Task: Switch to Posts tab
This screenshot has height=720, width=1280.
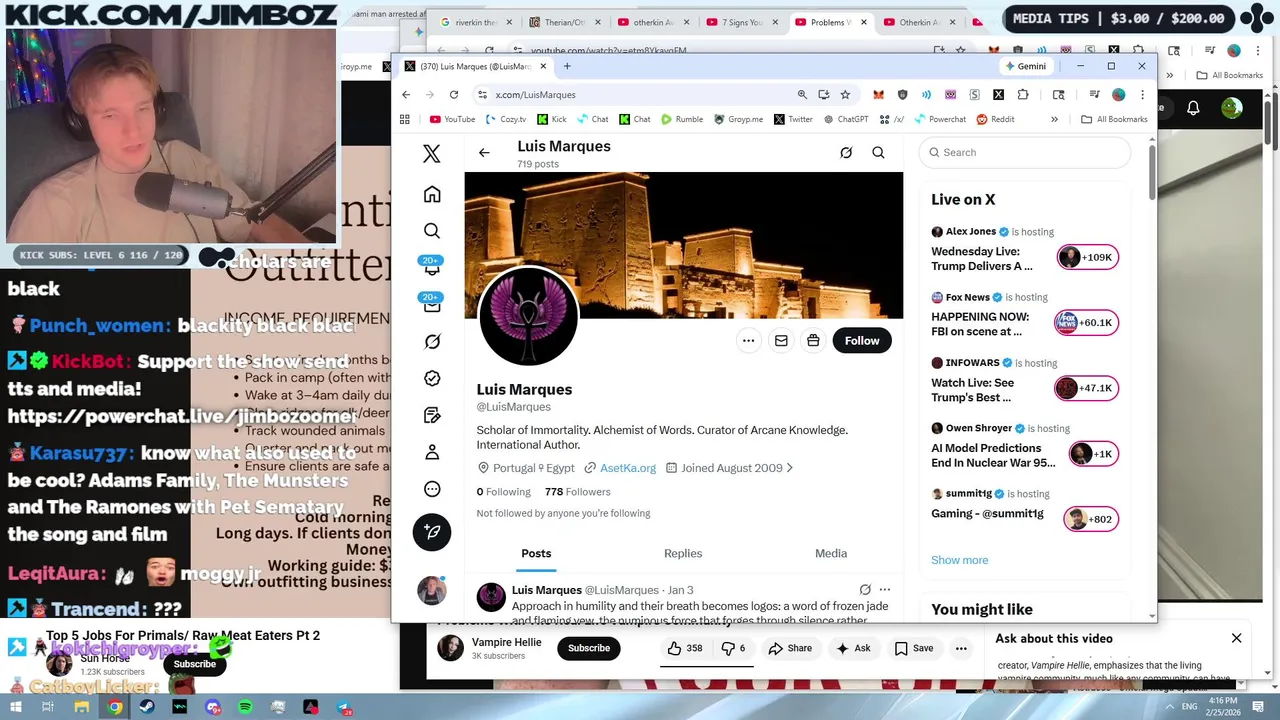Action: [536, 553]
